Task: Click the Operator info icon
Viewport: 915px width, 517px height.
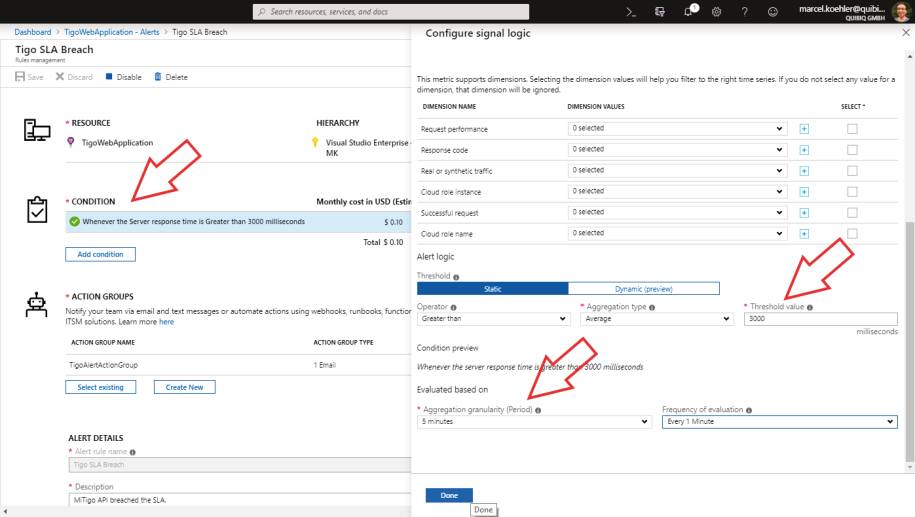Action: click(x=453, y=308)
